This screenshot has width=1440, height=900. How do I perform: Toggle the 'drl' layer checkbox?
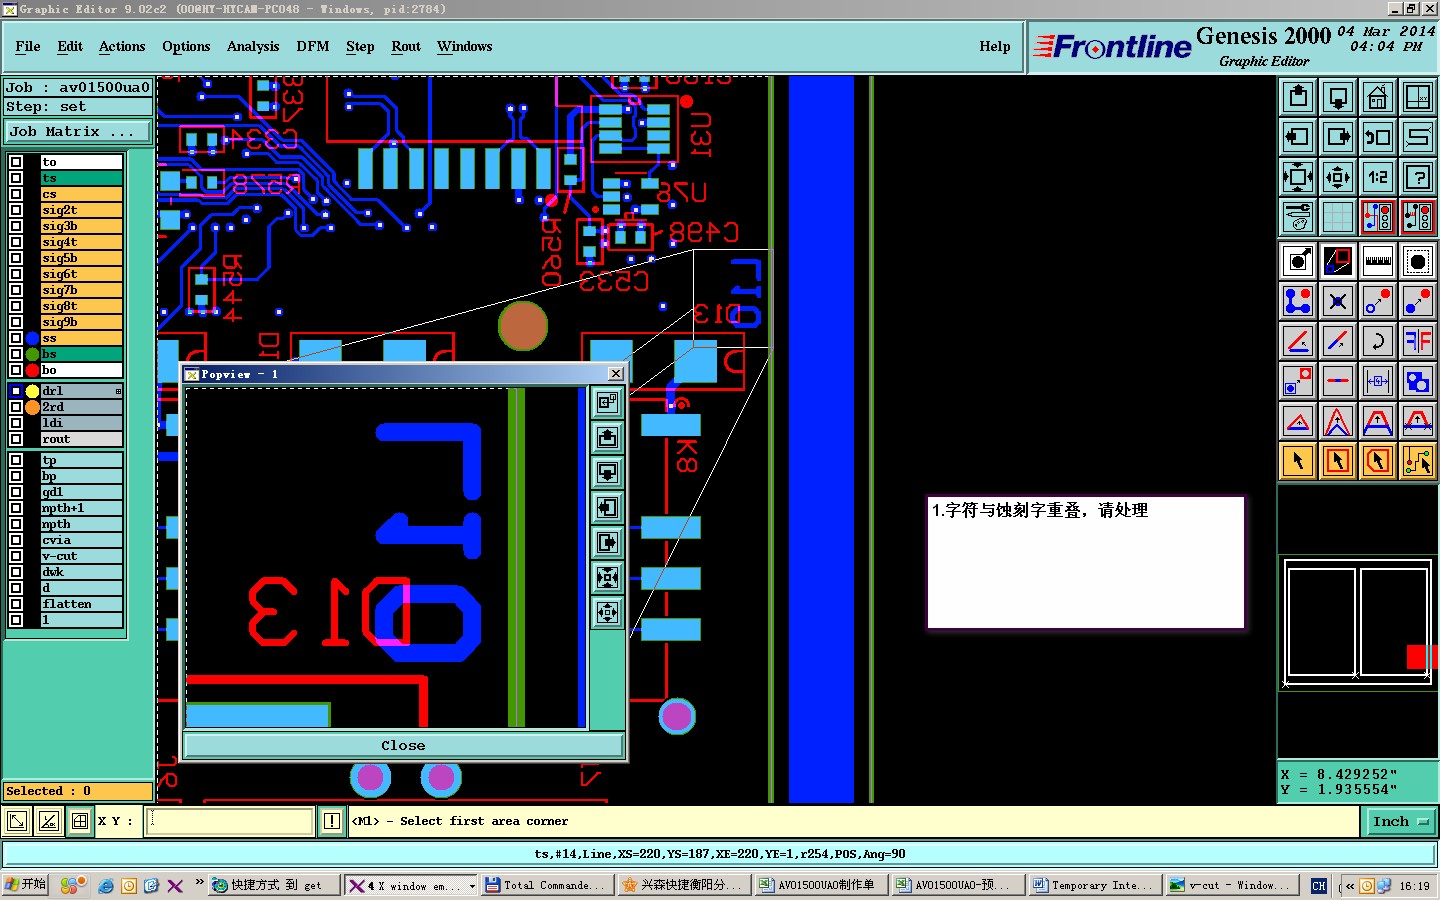point(16,391)
